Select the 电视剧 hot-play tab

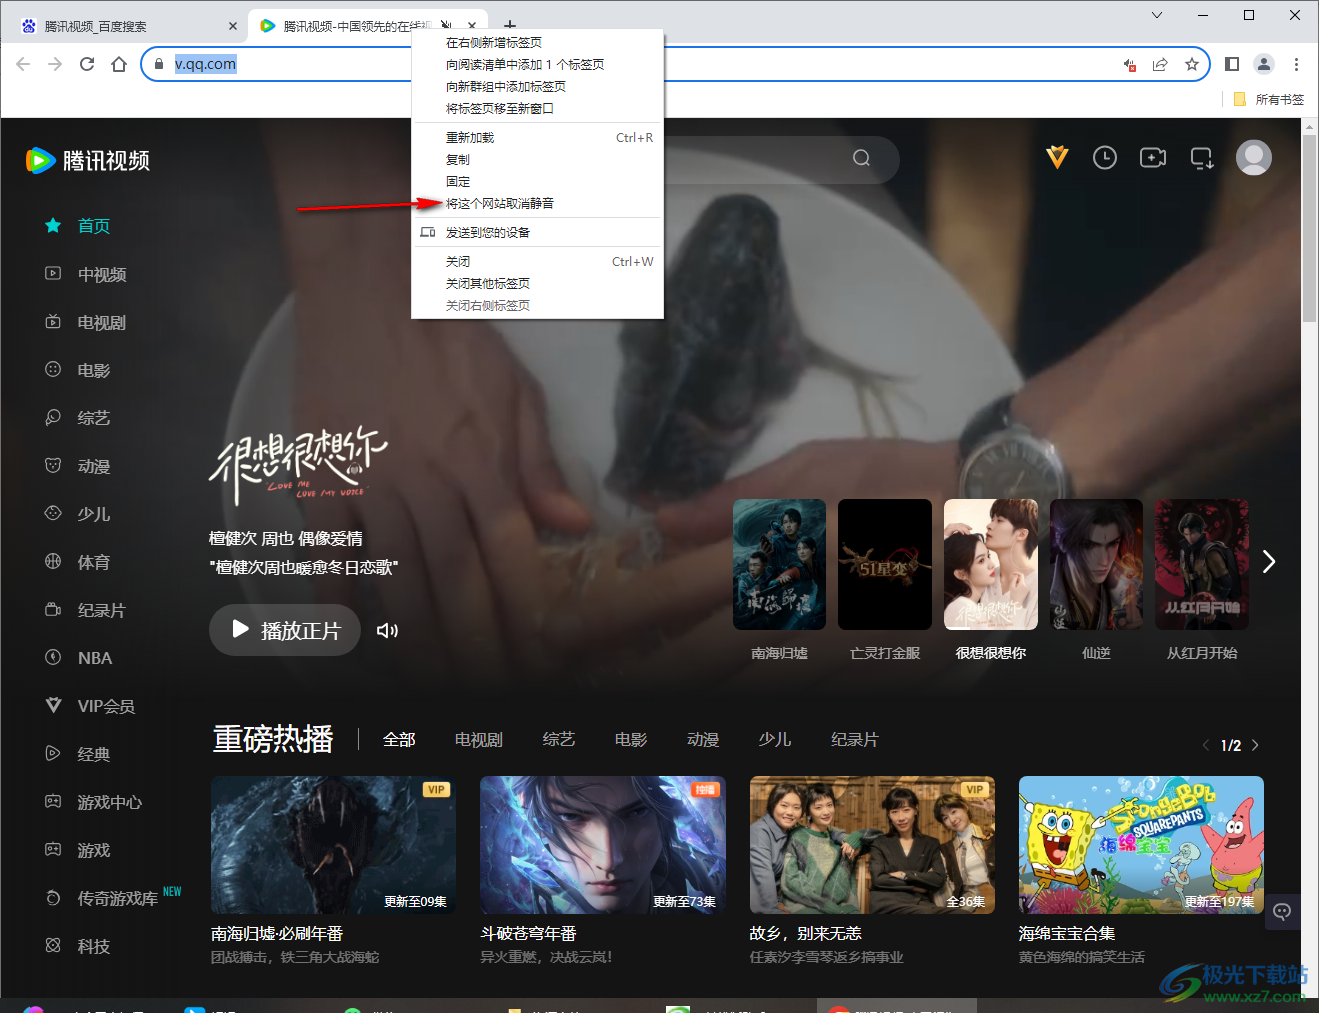click(x=479, y=740)
